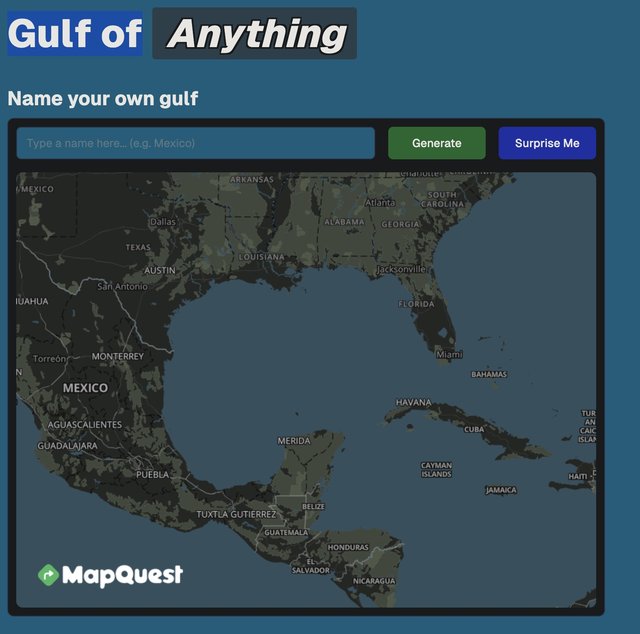The height and width of the screenshot is (634, 640).
Task: Click the CAYMAN ISLANDS label
Action: click(436, 469)
